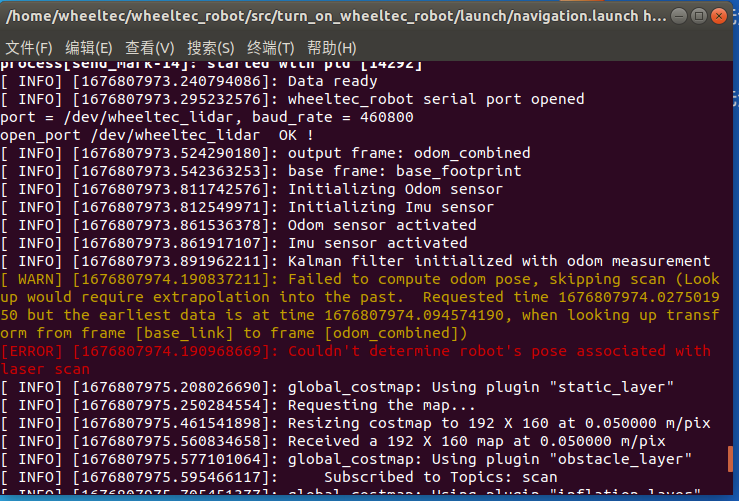Open the 搜索(S) menu
This screenshot has width=739, height=501.
(x=210, y=48)
